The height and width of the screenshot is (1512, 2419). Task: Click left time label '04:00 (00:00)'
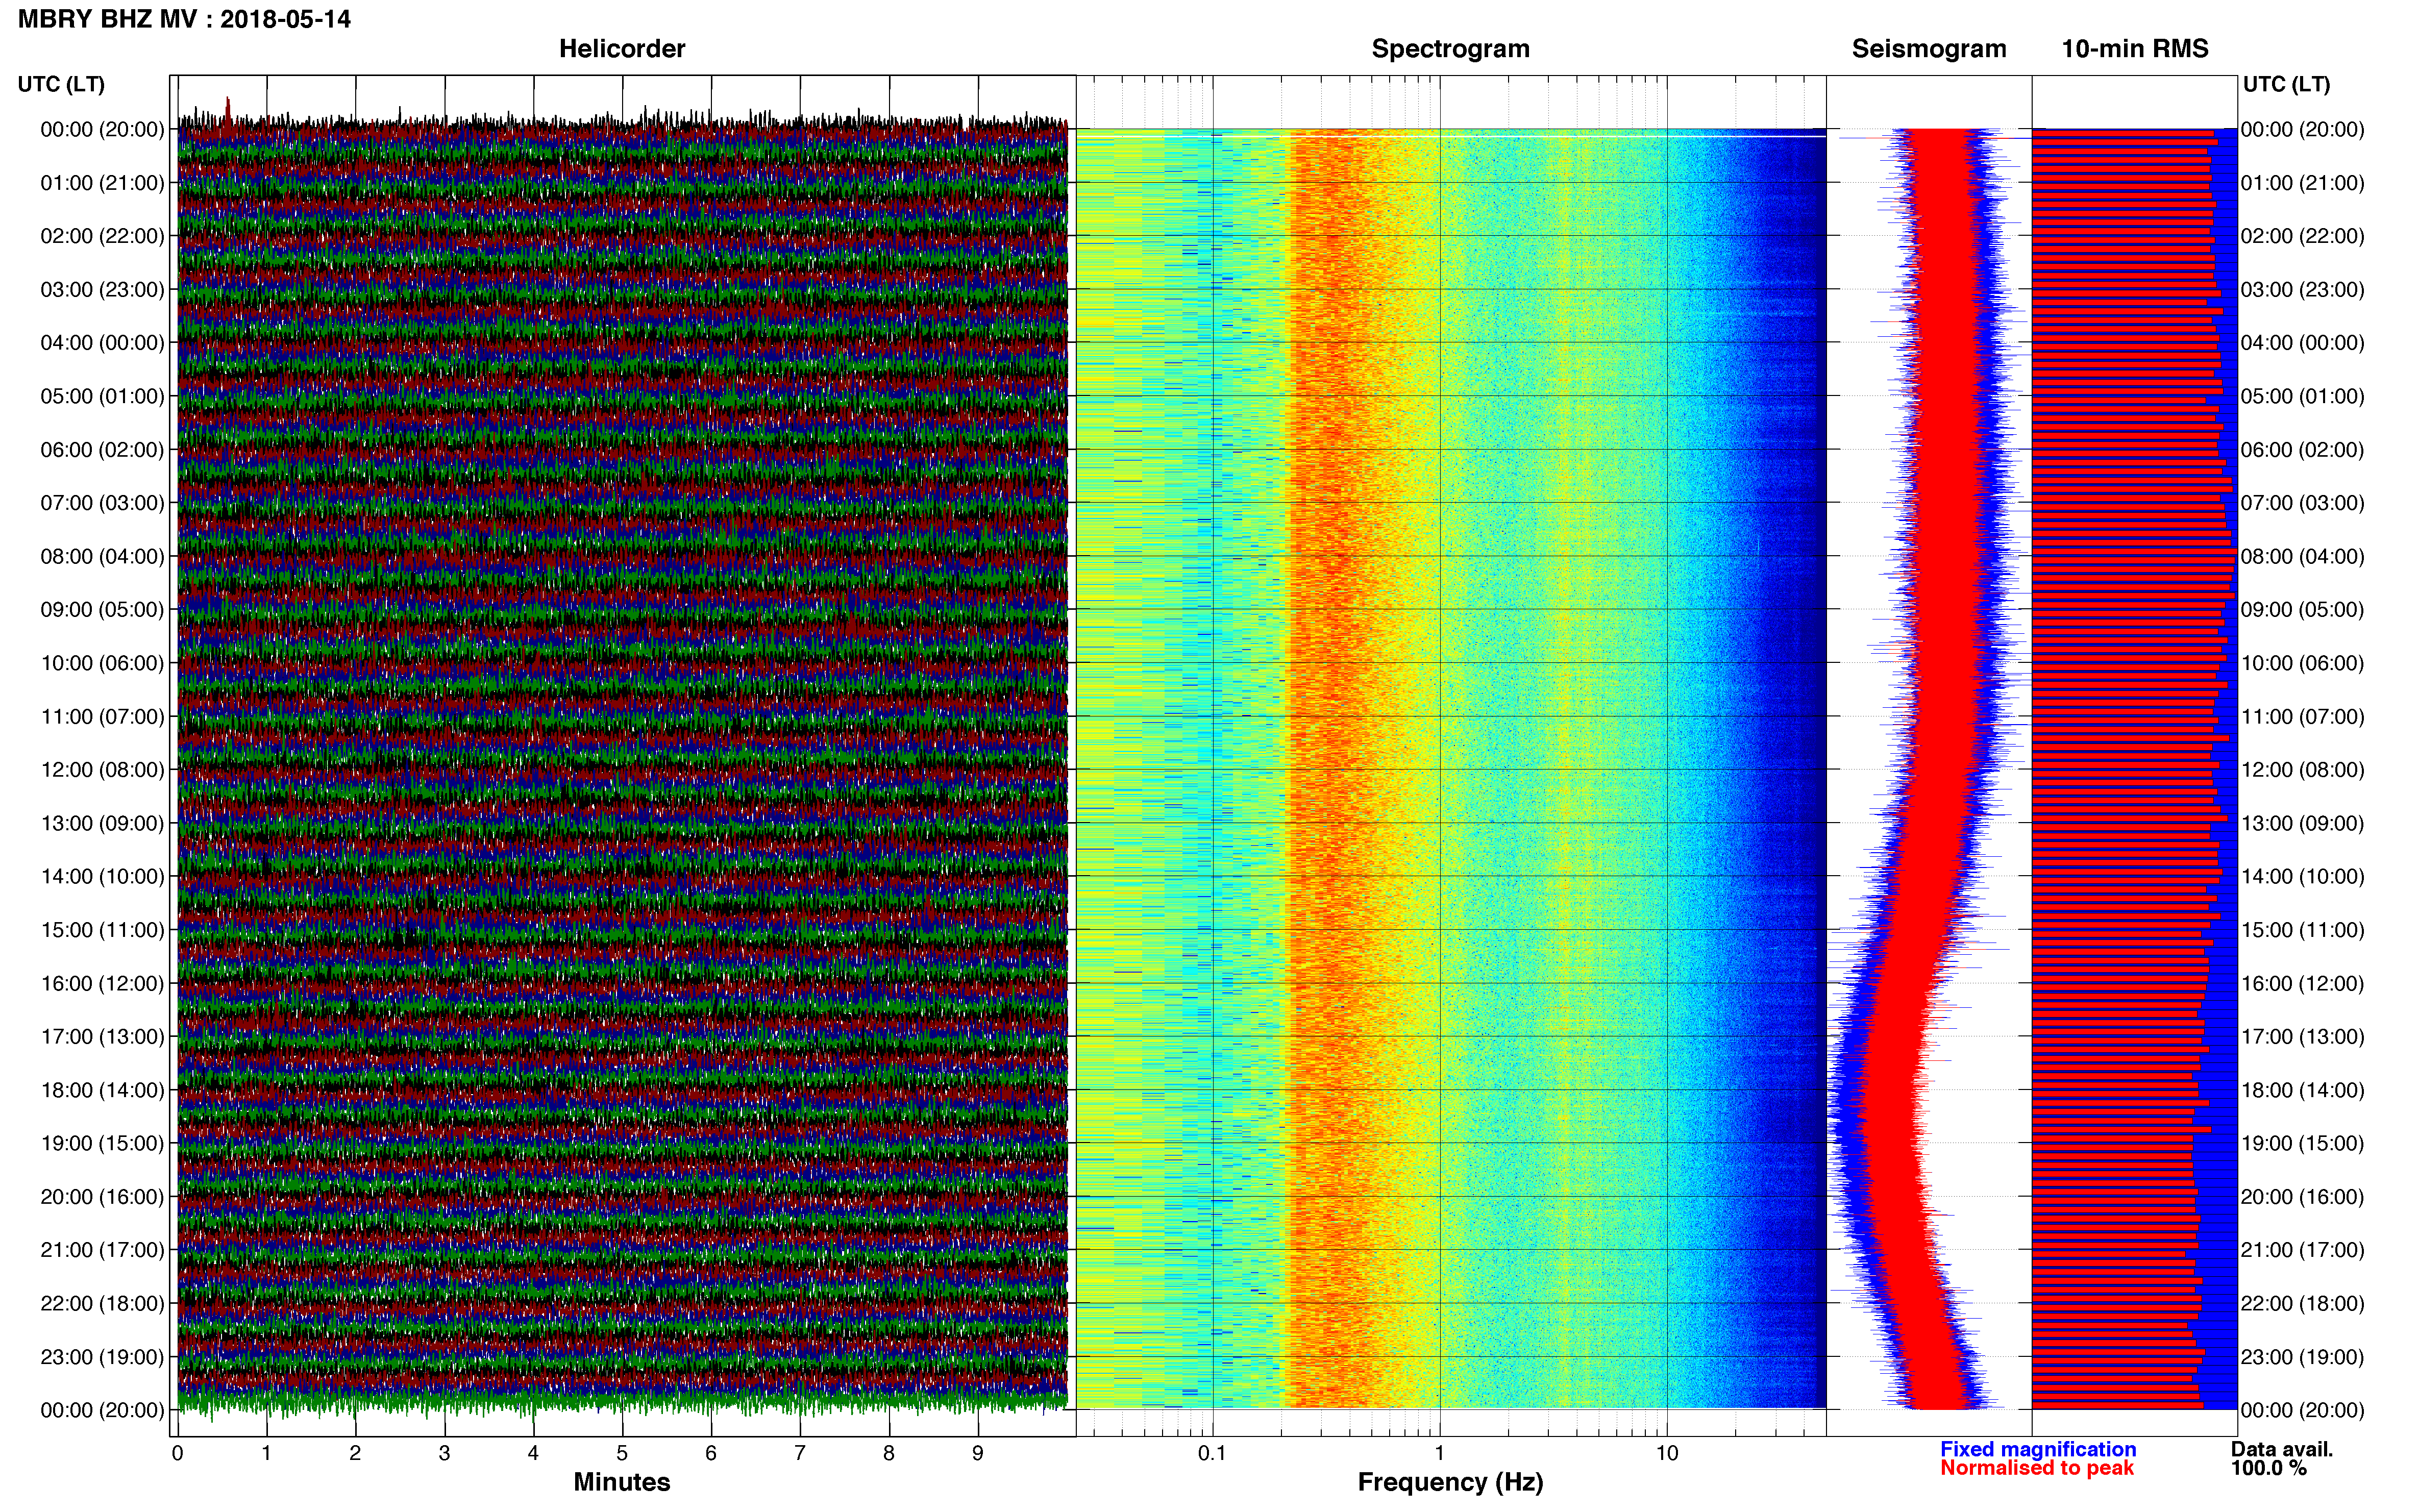tap(102, 343)
